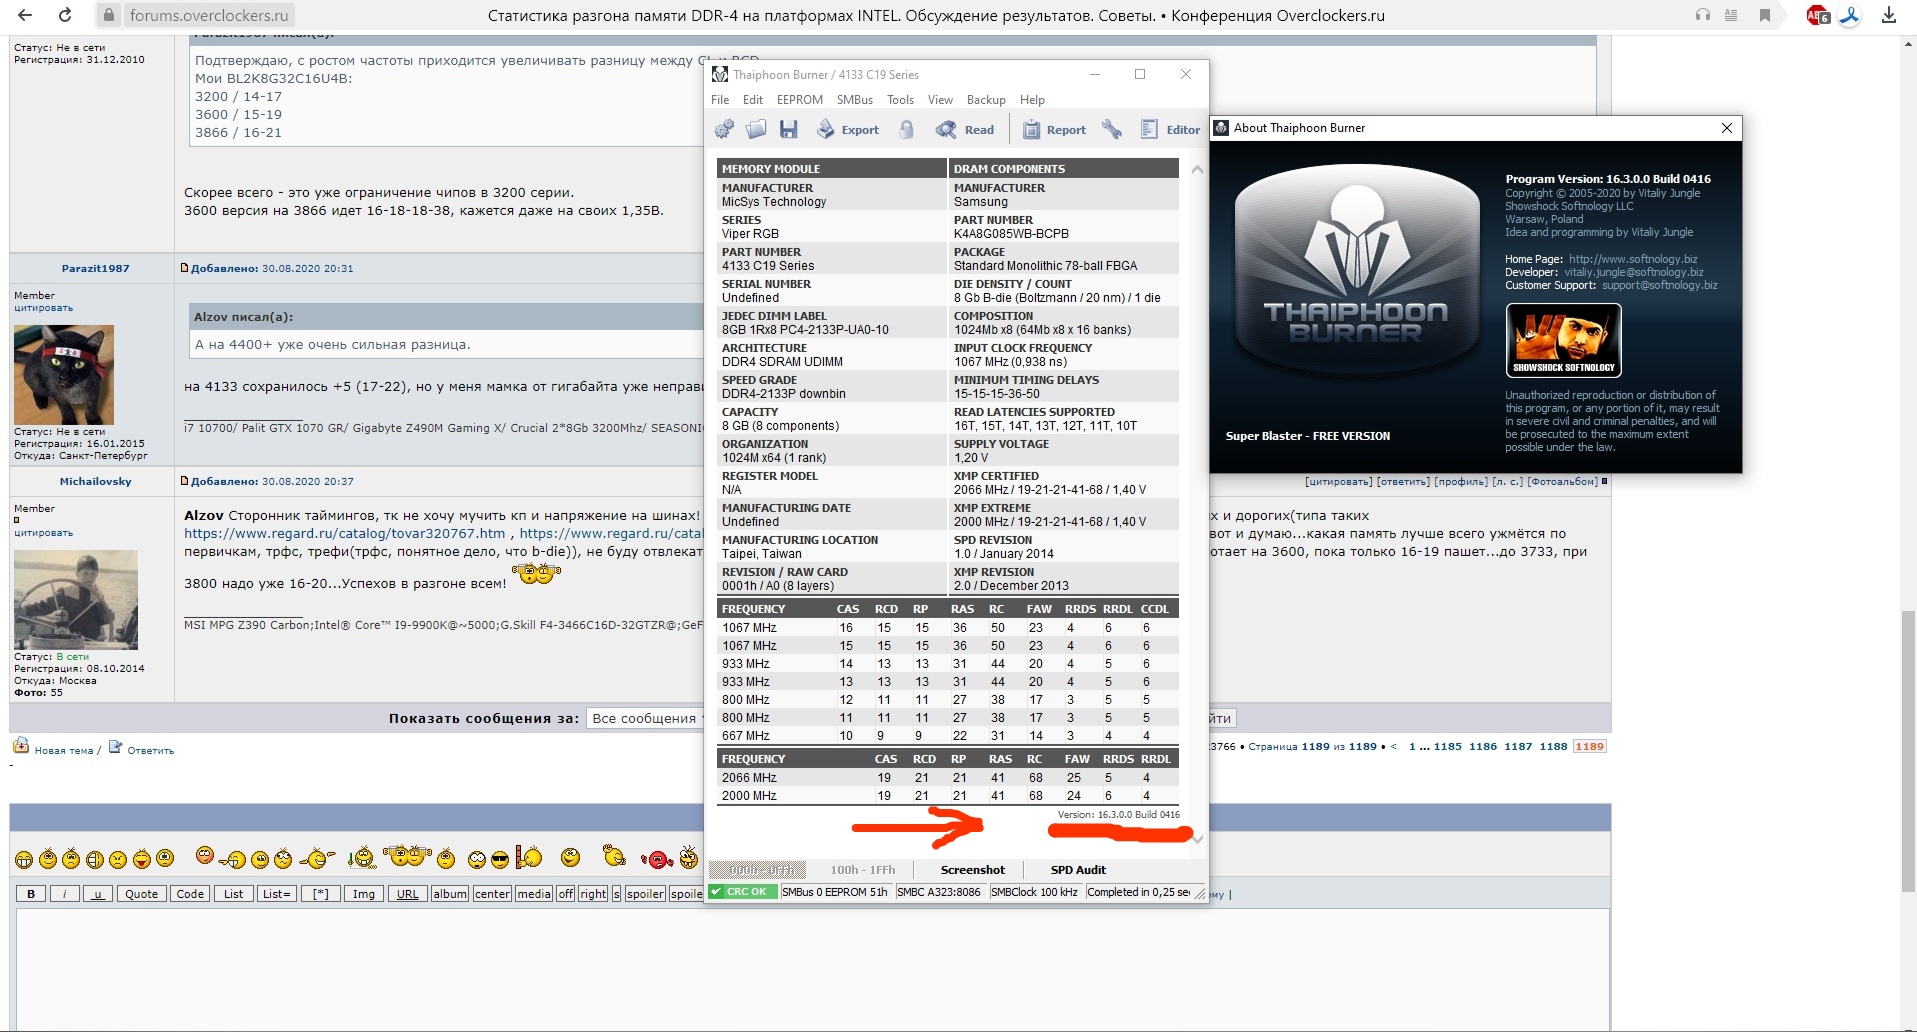
Task: Click the URL BBCode button
Action: click(407, 894)
